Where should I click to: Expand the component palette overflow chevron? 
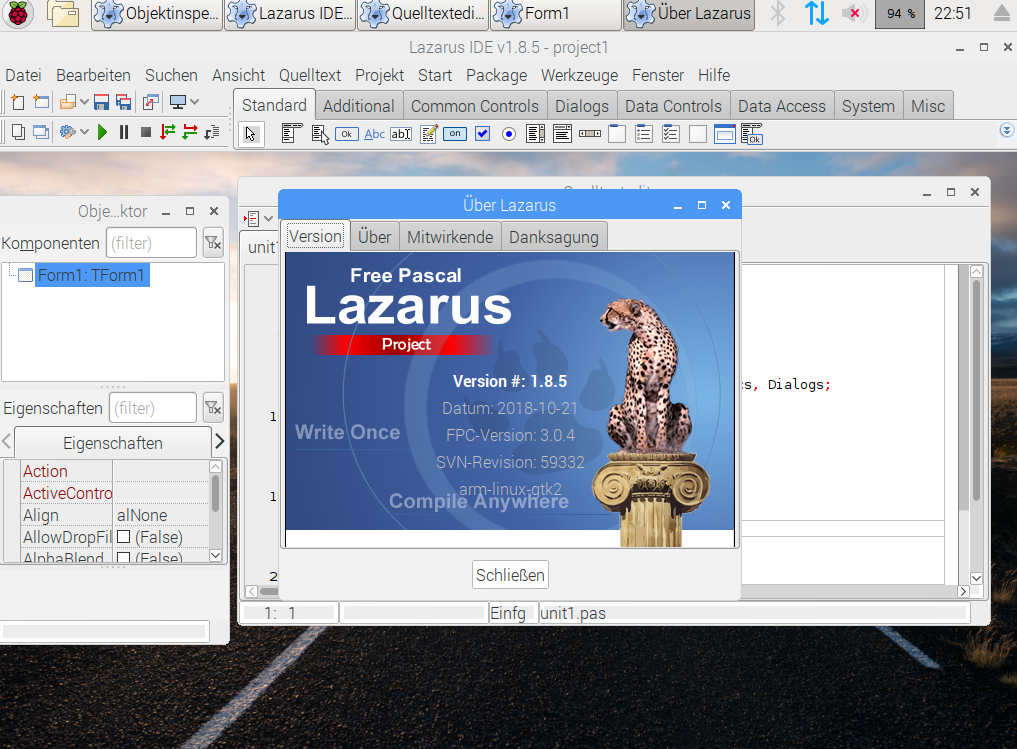[1007, 130]
